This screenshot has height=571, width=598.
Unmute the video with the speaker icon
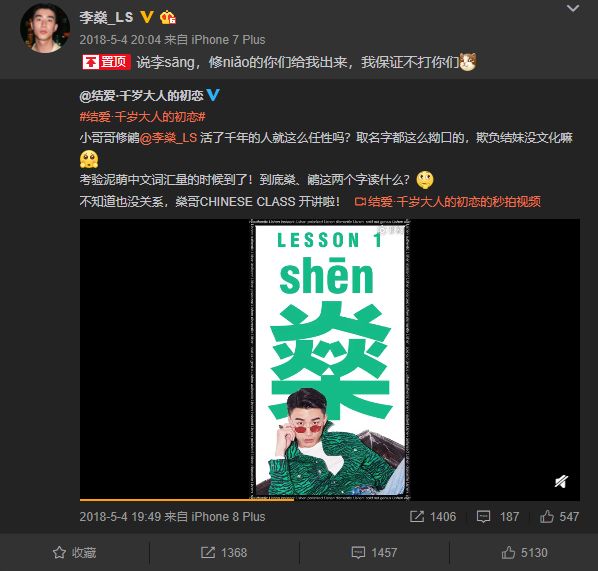click(x=561, y=482)
